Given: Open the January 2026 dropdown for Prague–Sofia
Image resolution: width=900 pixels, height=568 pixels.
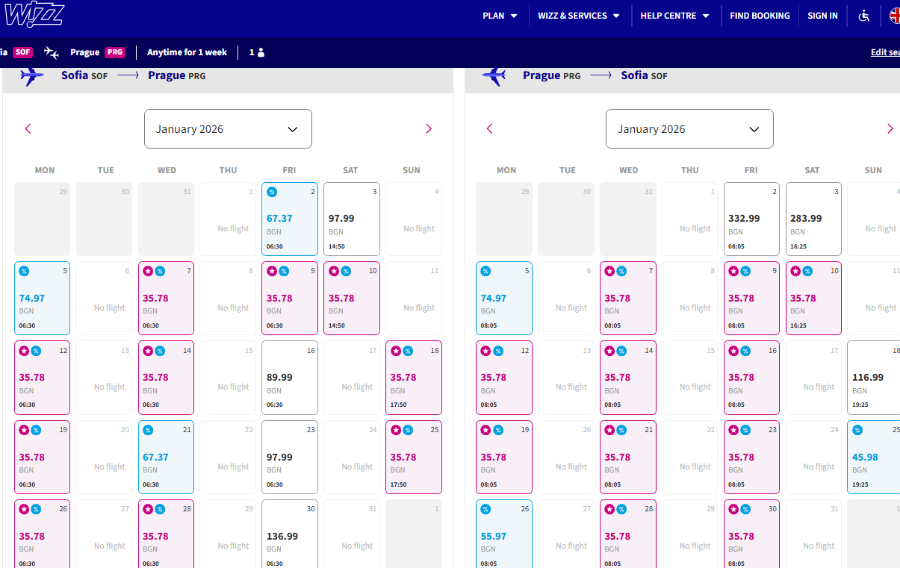Looking at the screenshot, I should click(x=689, y=129).
